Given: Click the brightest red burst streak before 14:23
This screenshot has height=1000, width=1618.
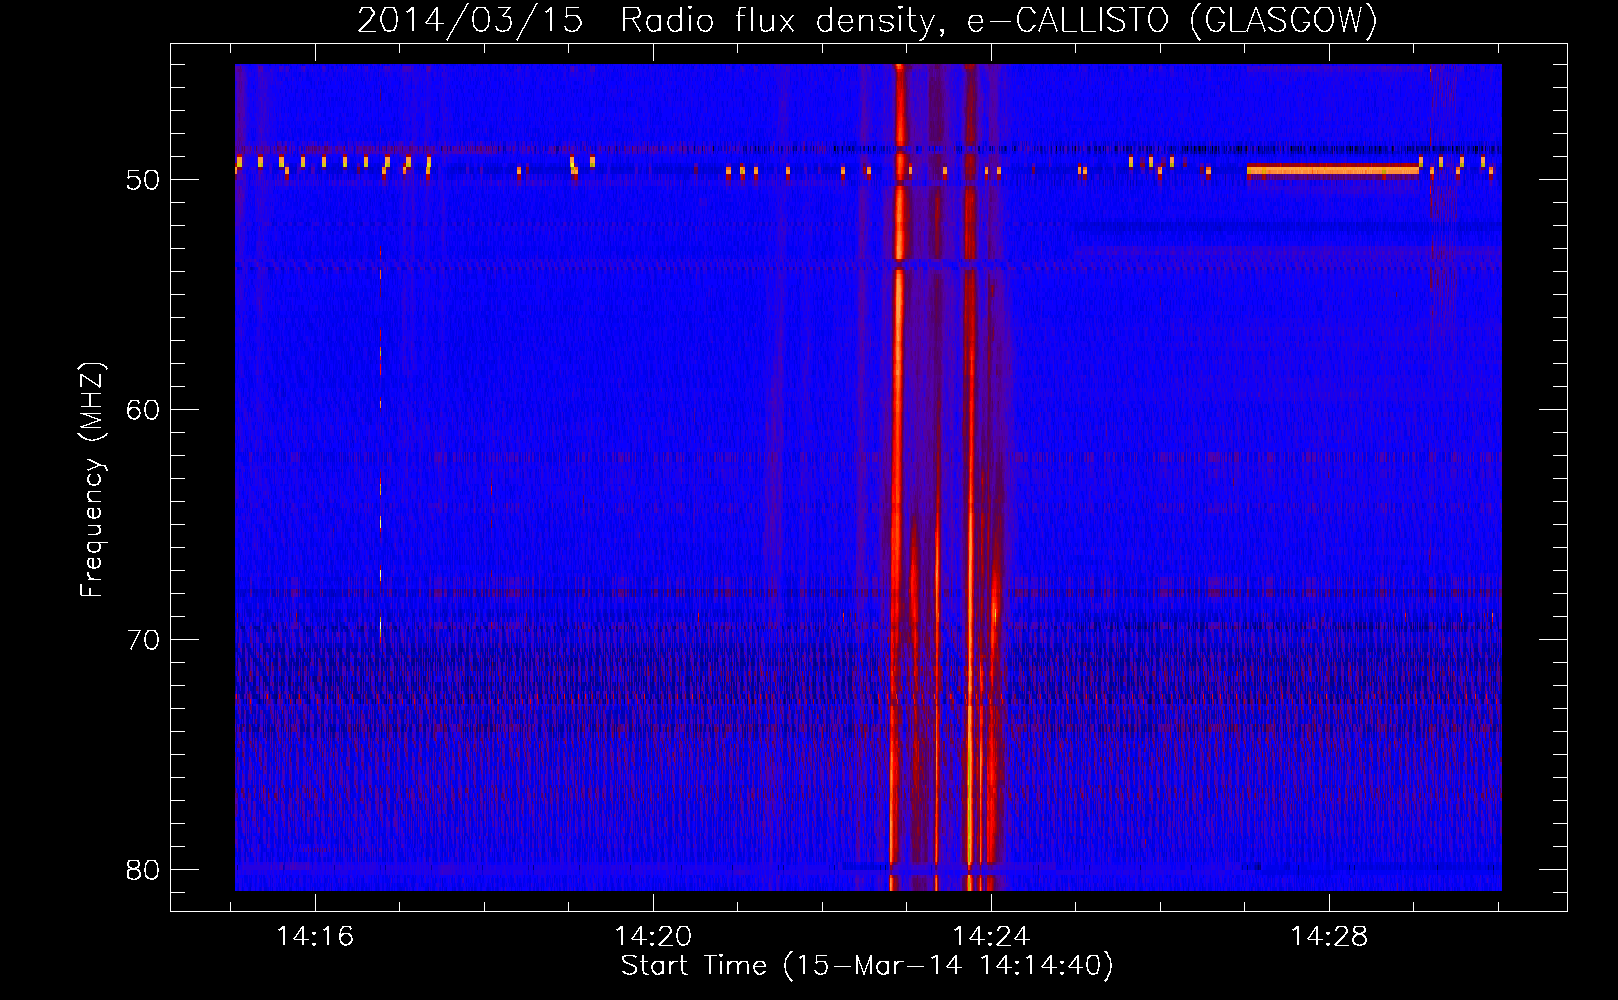Looking at the screenshot, I should pos(897,477).
